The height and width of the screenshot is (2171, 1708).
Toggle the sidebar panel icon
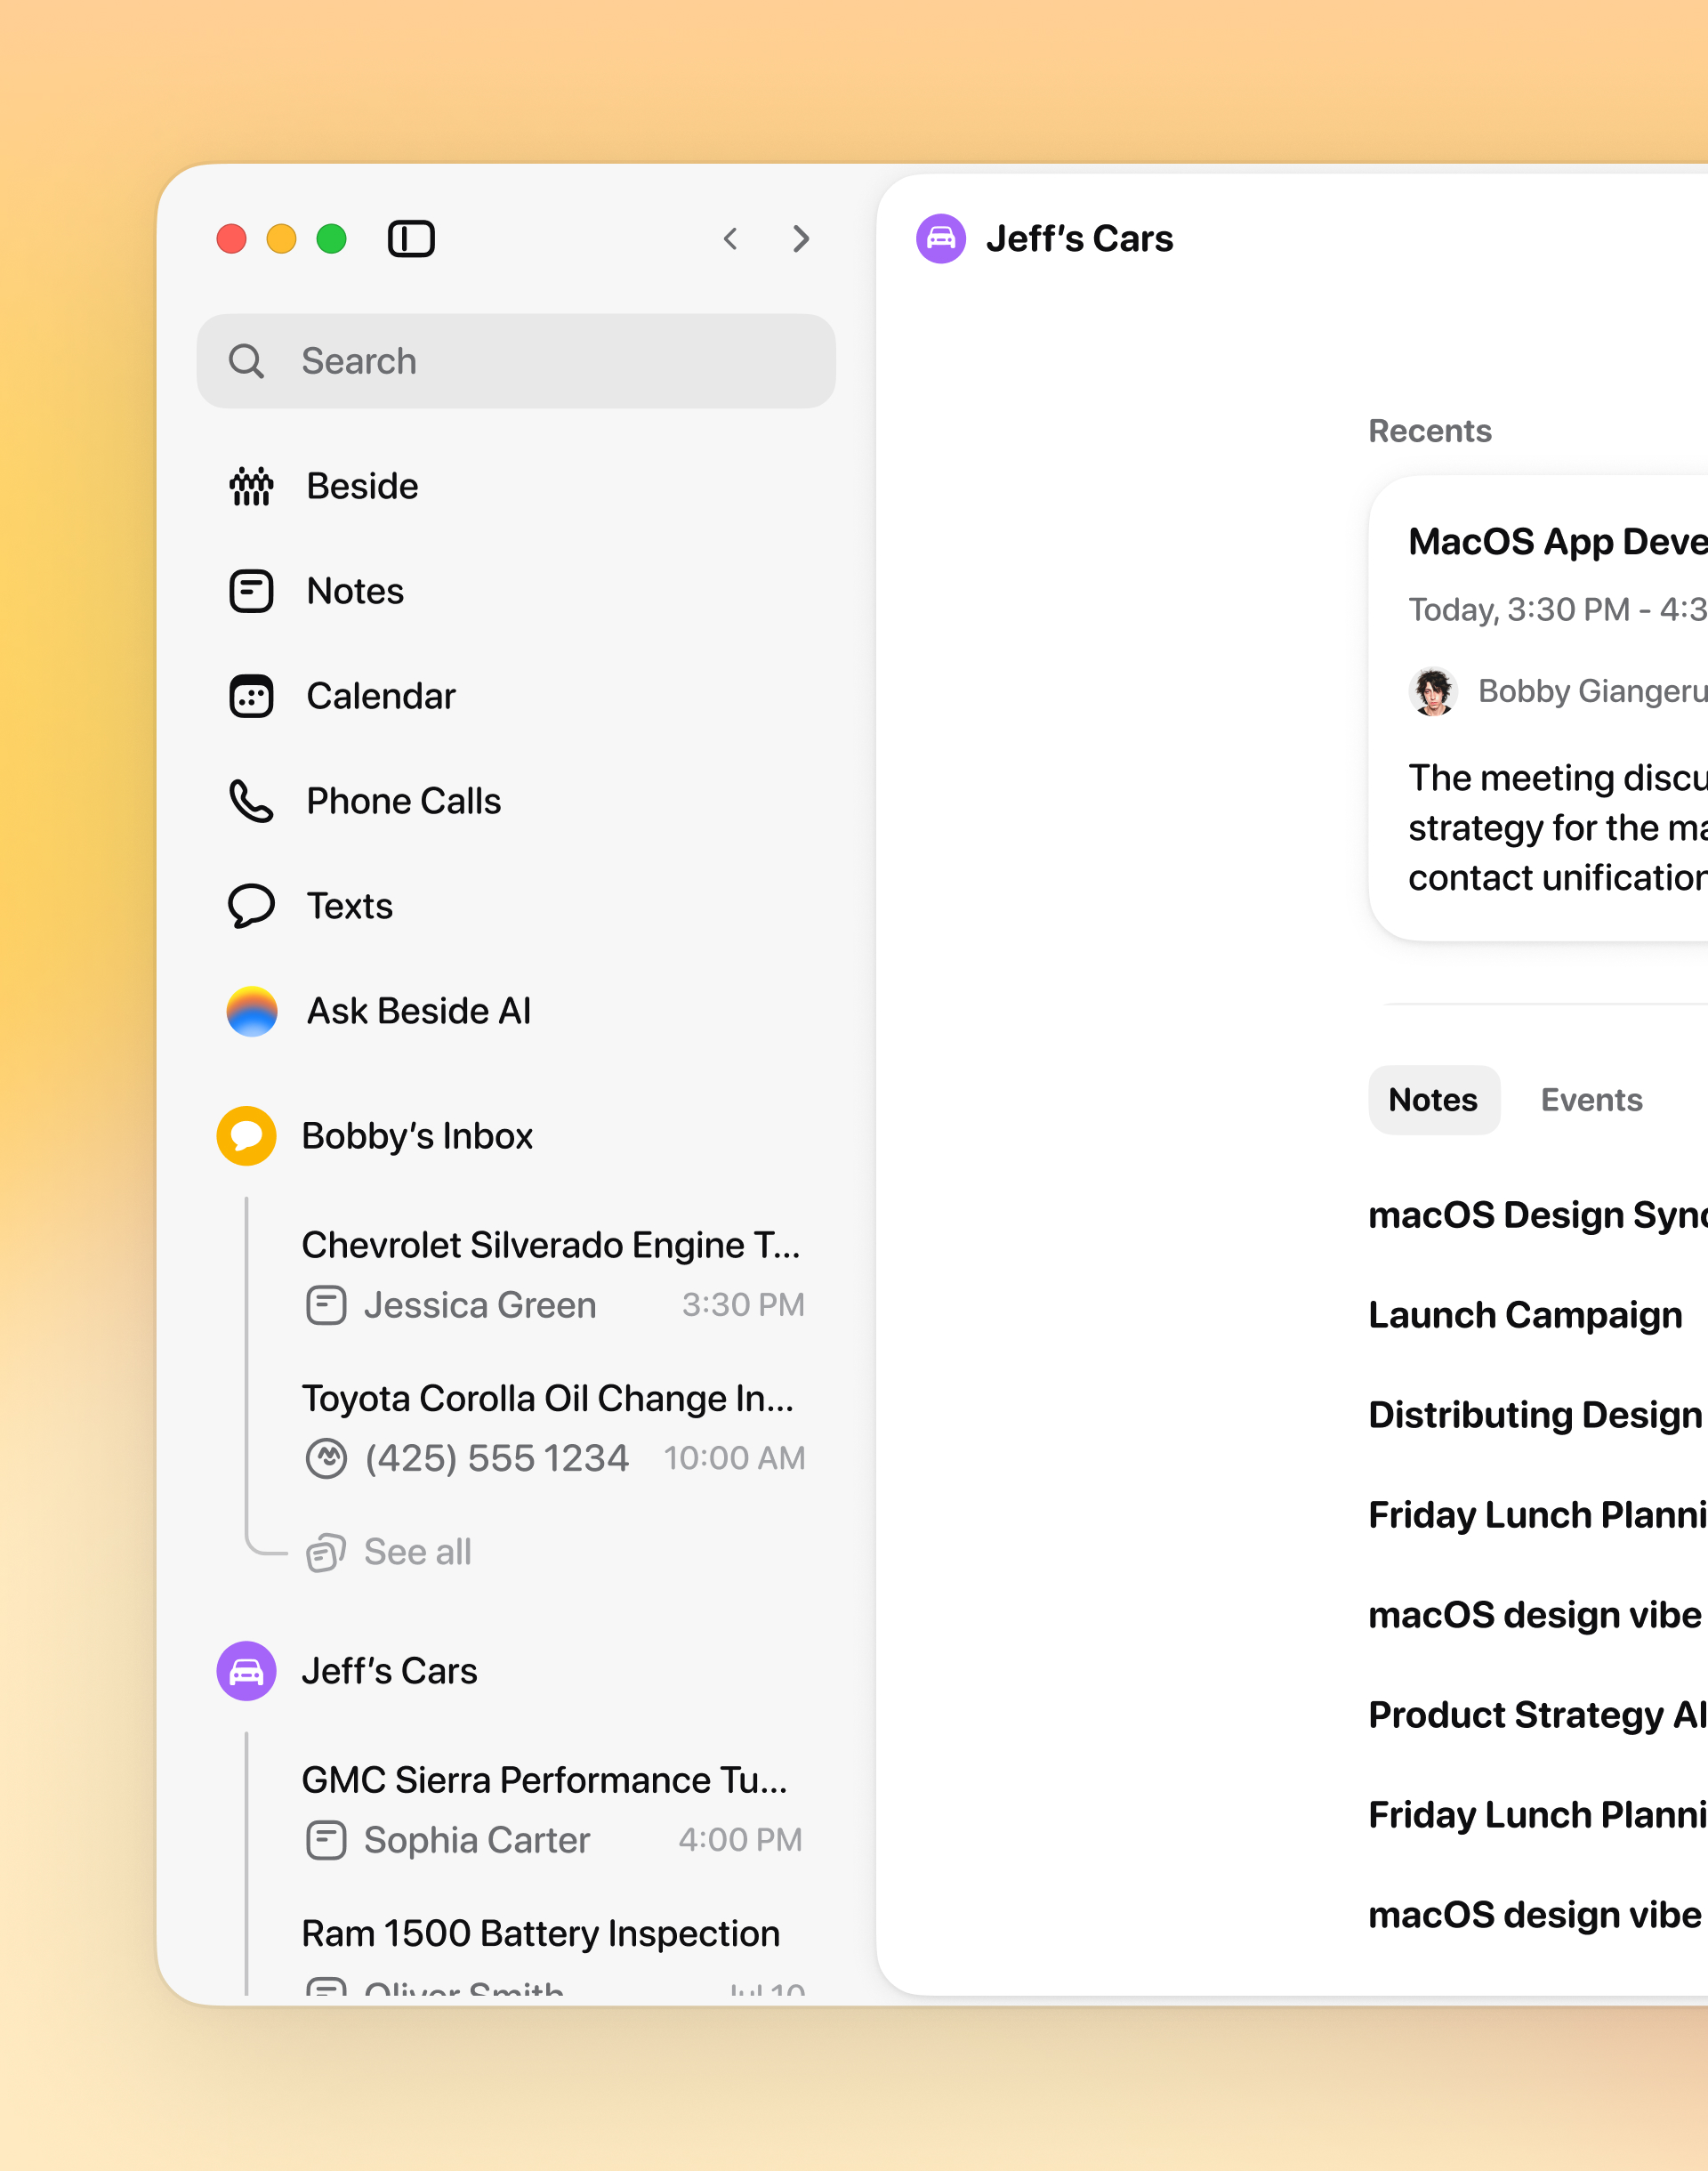pos(411,239)
